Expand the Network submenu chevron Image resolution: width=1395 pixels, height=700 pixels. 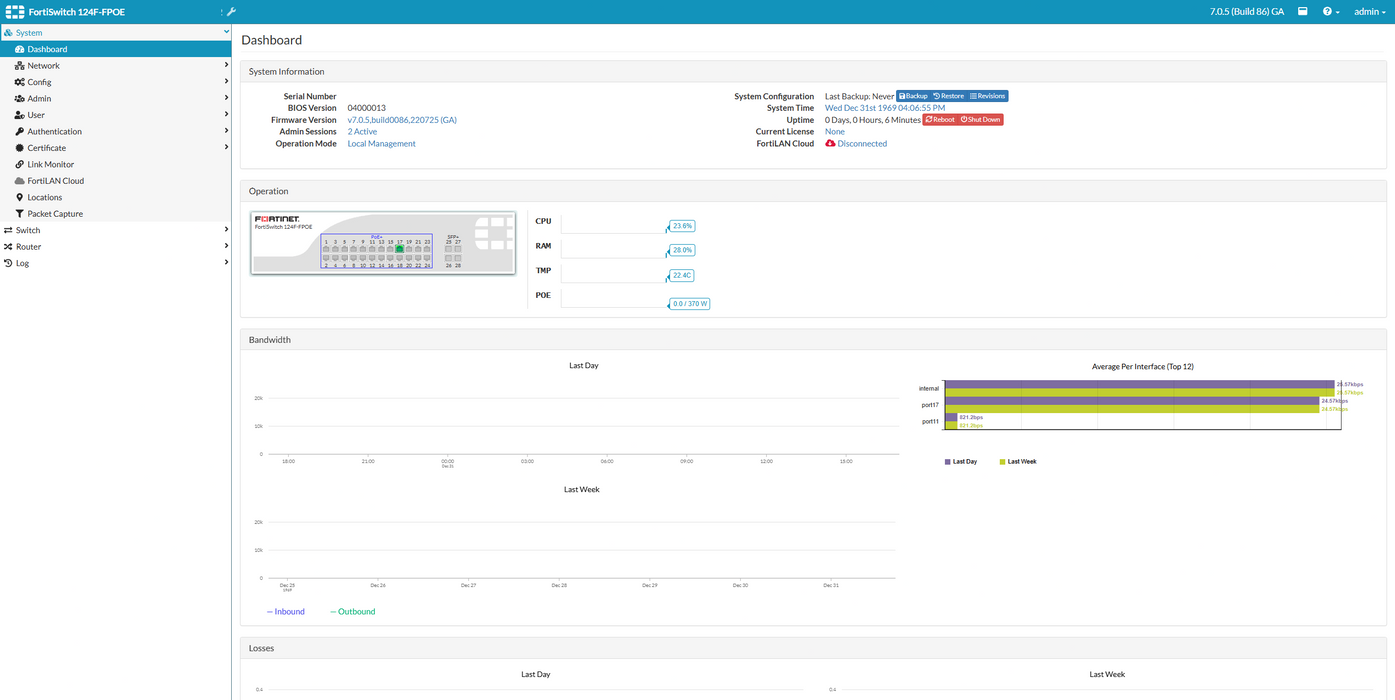227,66
